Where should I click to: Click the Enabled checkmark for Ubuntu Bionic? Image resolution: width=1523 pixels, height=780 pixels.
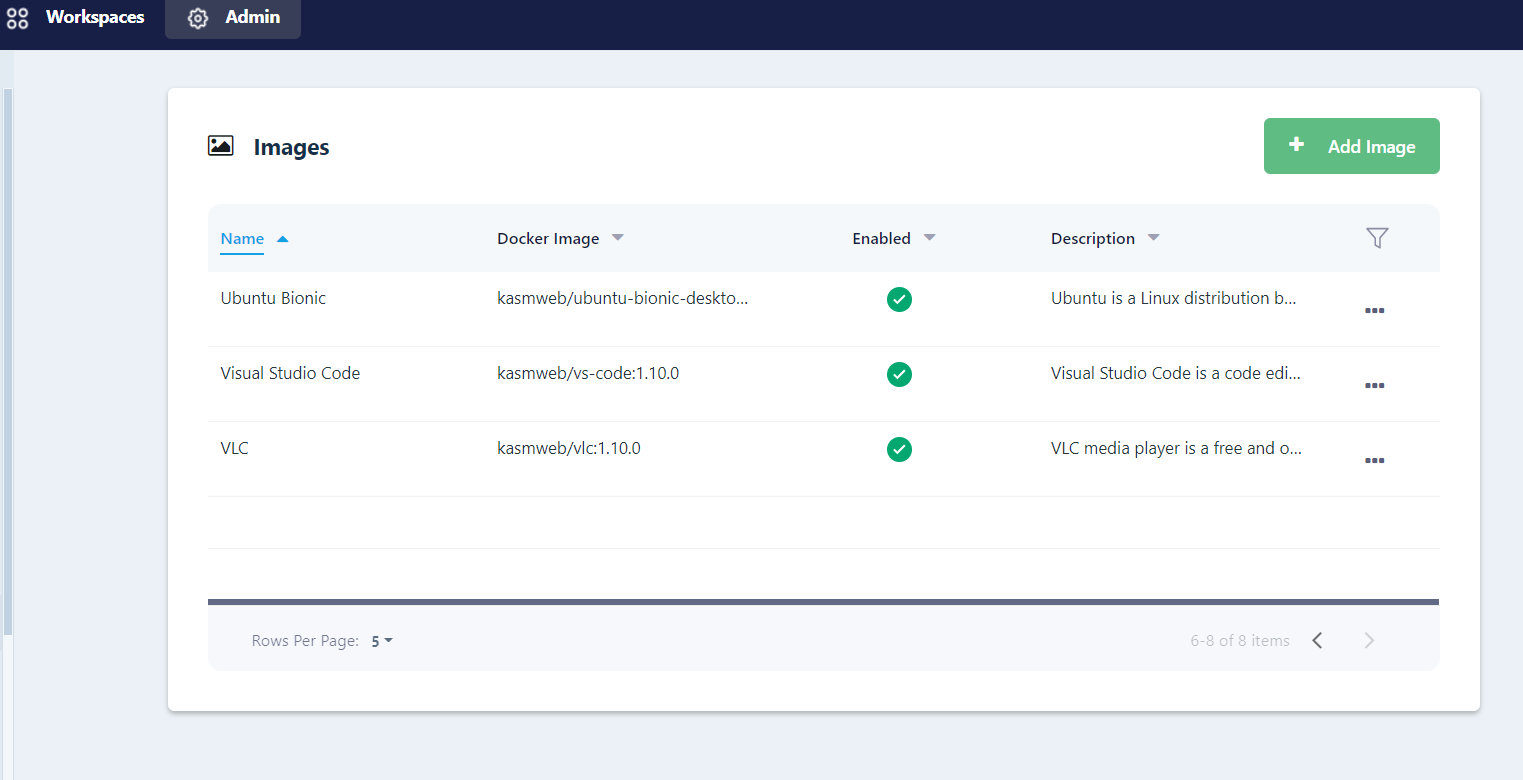[899, 299]
